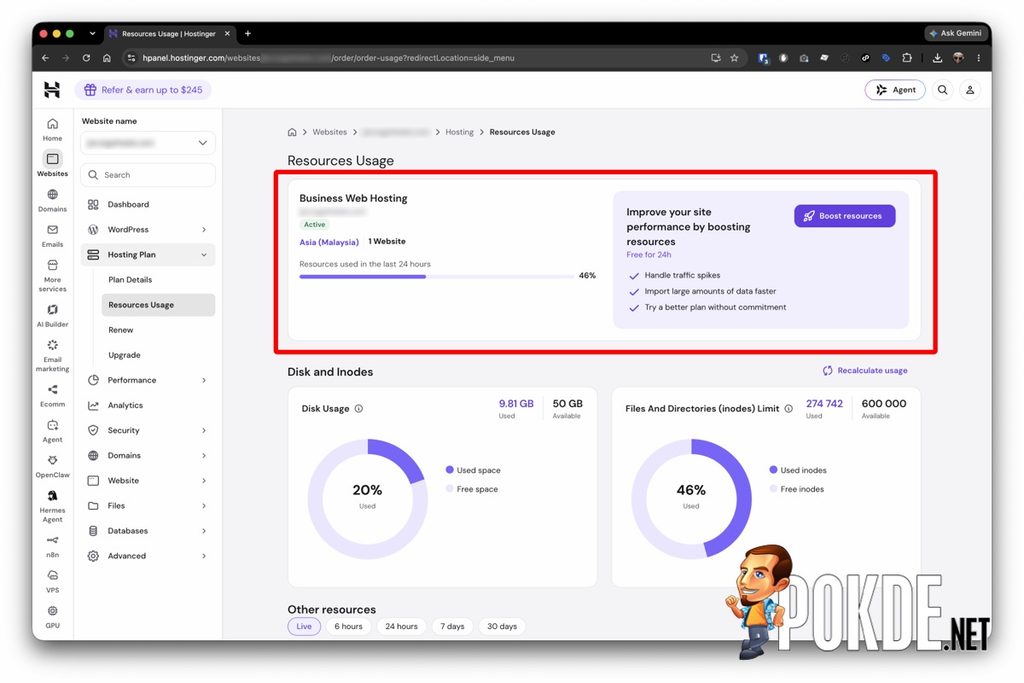The height and width of the screenshot is (683, 1024).
Task: Select the 6 hours range
Action: (348, 626)
